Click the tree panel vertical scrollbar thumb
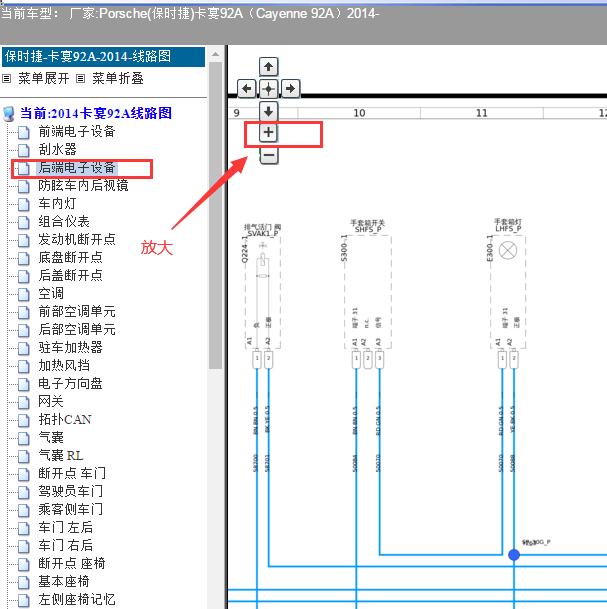The image size is (607, 609). tap(216, 216)
